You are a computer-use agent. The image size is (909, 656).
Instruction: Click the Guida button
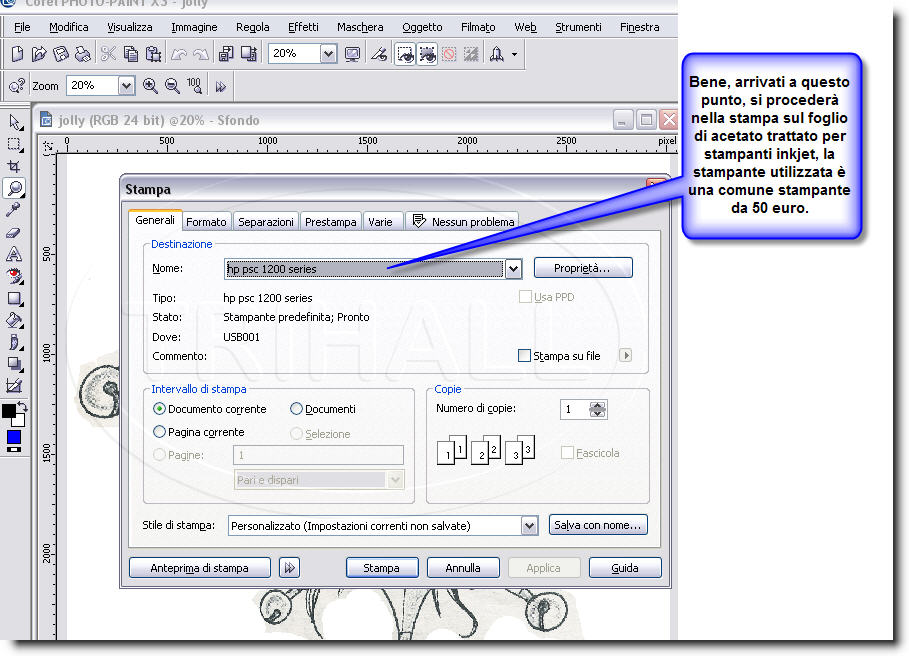pyautogui.click(x=625, y=568)
